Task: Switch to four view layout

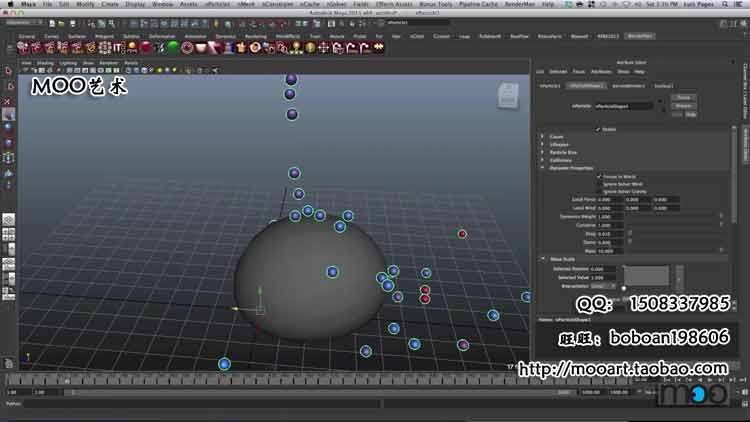Action: 8,234
